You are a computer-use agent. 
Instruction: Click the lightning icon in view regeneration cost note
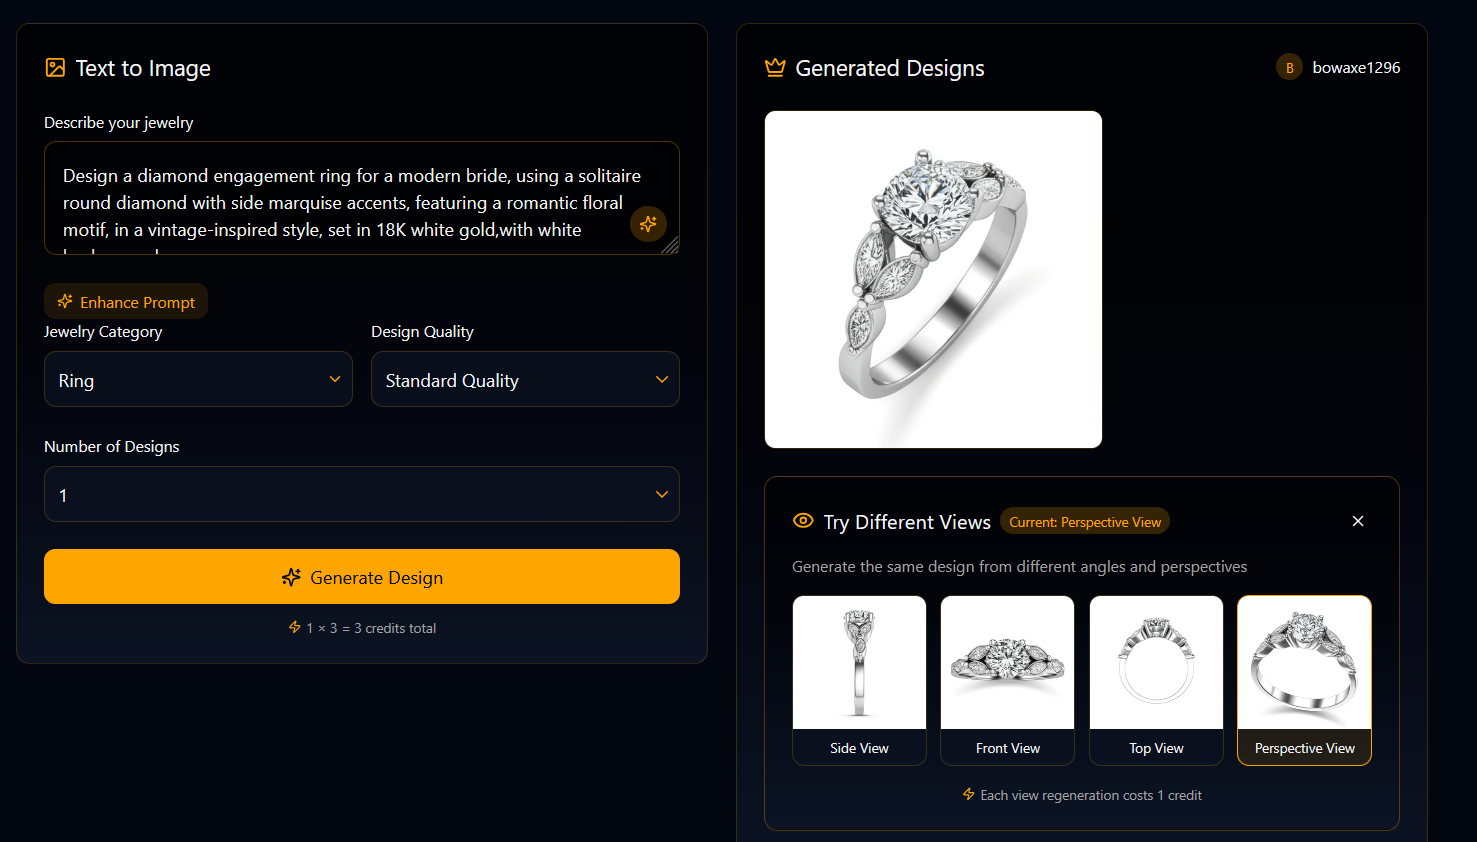pyautogui.click(x=968, y=794)
